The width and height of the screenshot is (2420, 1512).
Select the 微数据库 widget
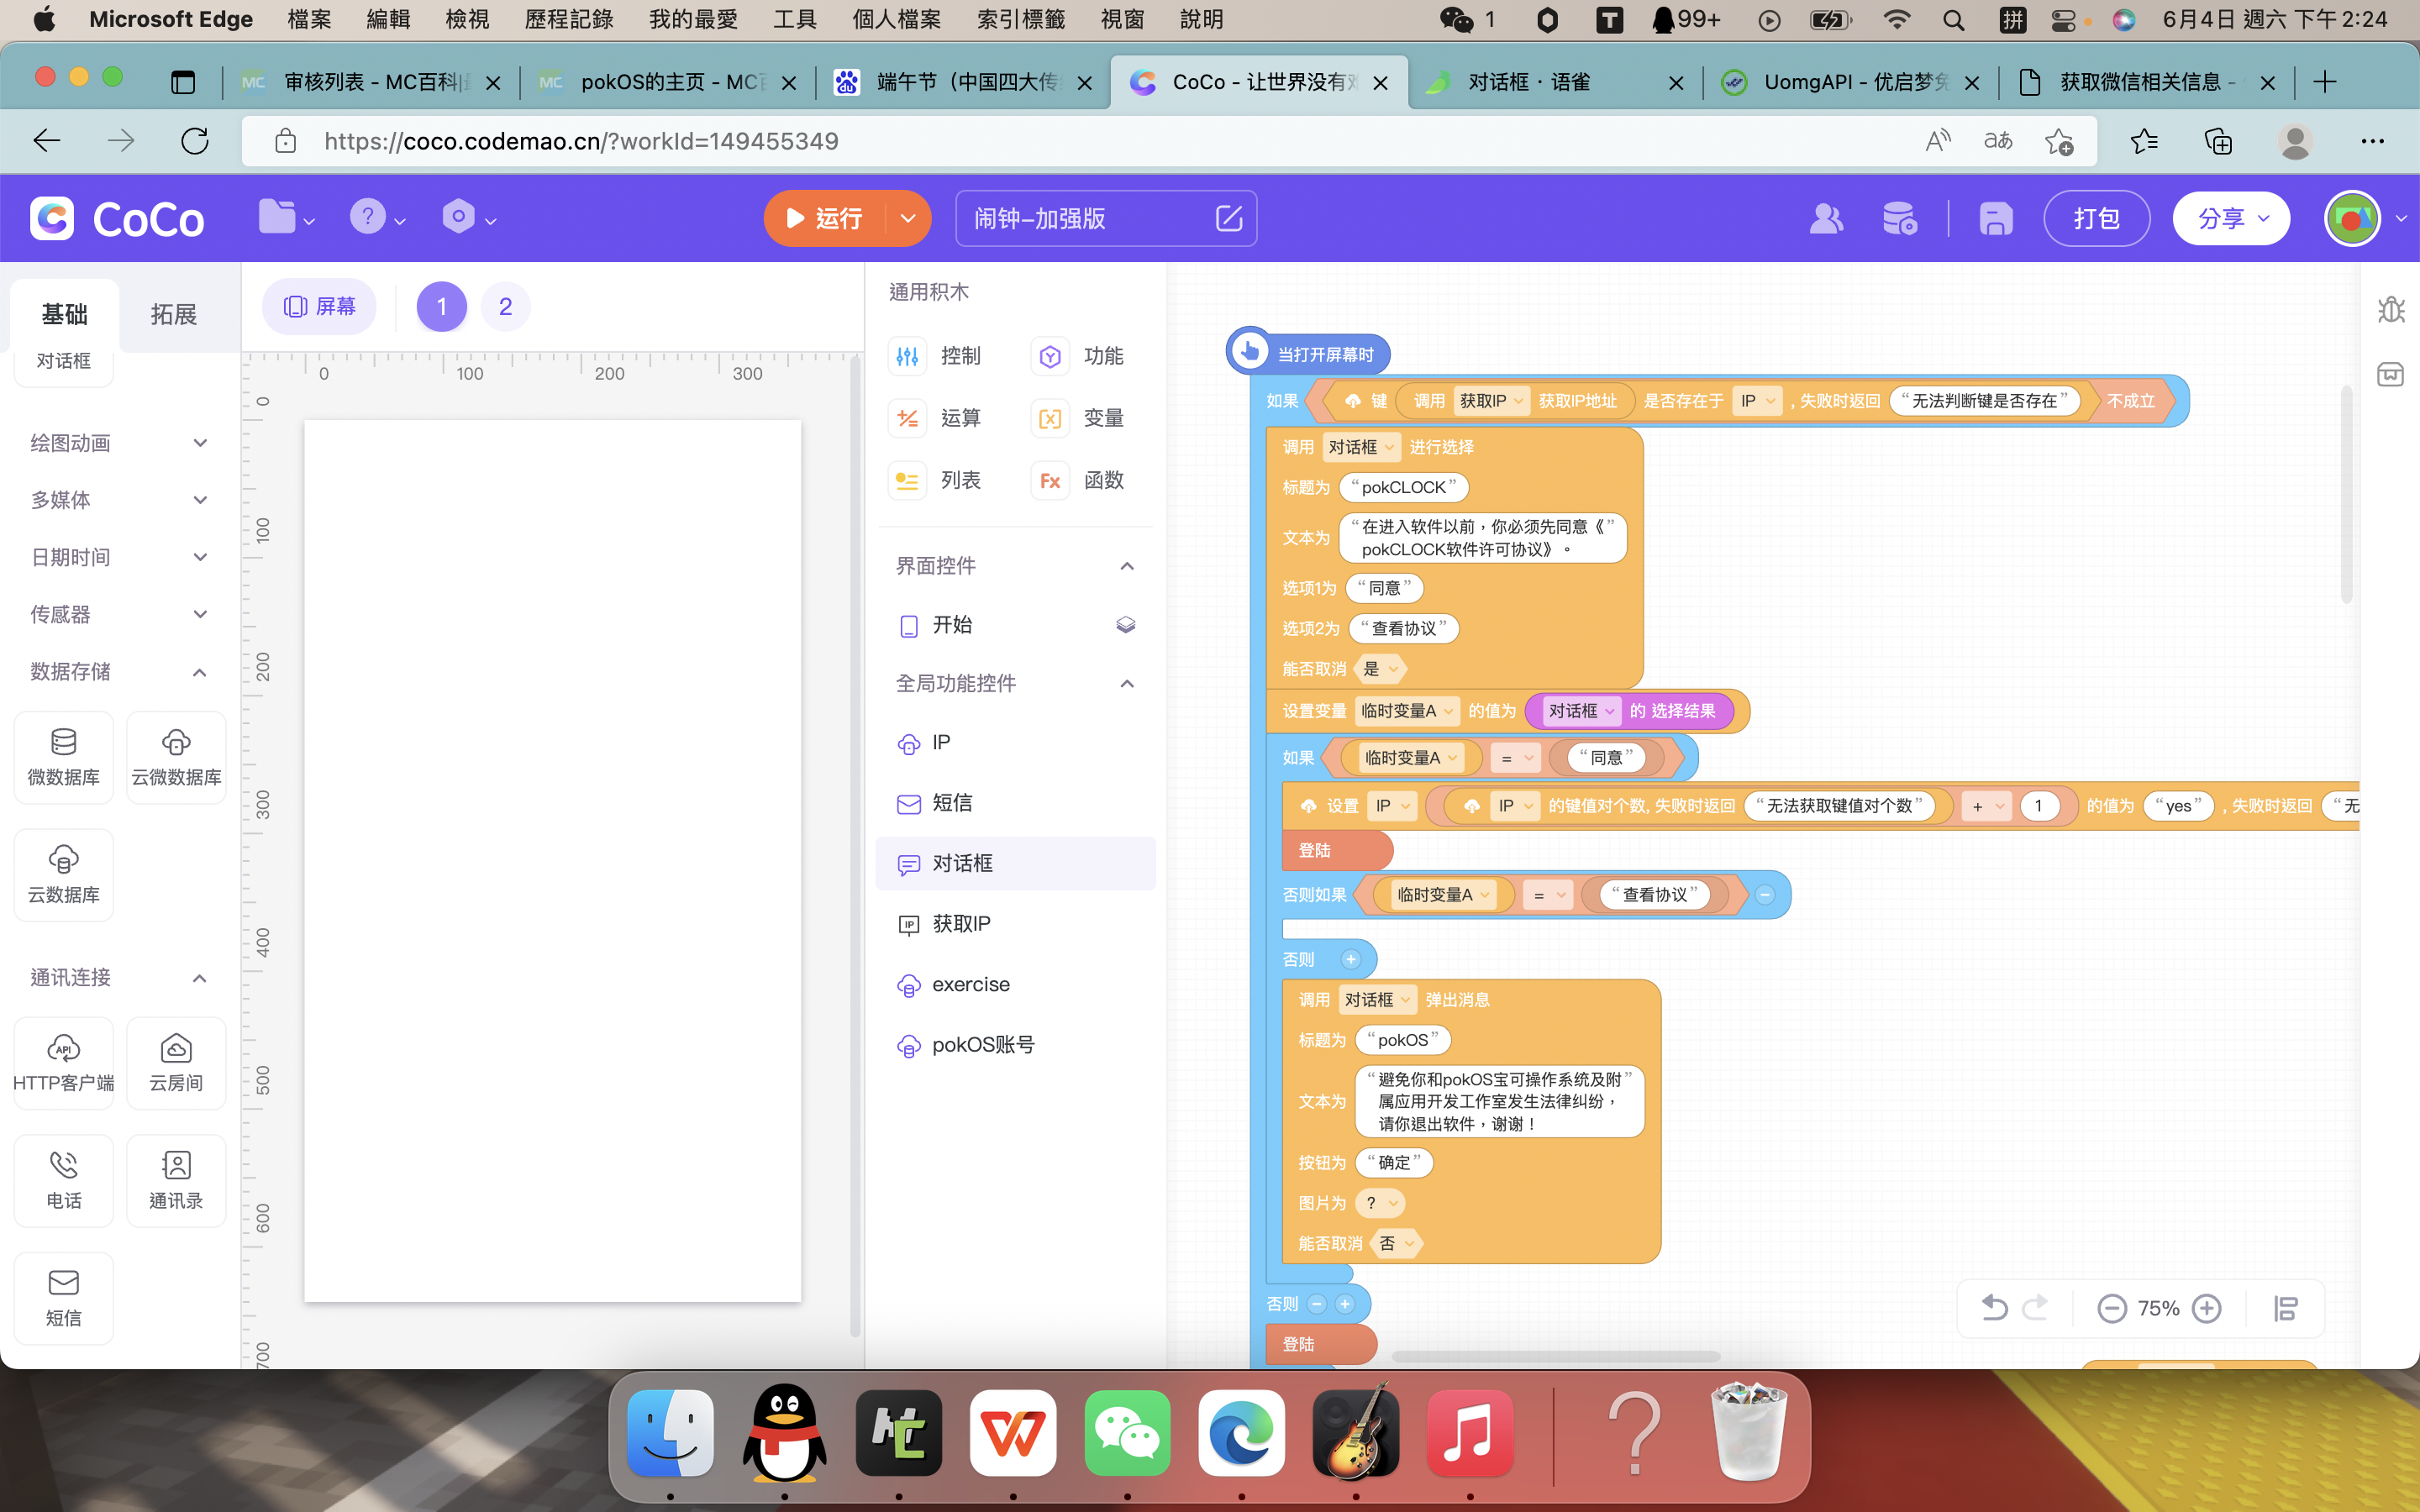(64, 757)
